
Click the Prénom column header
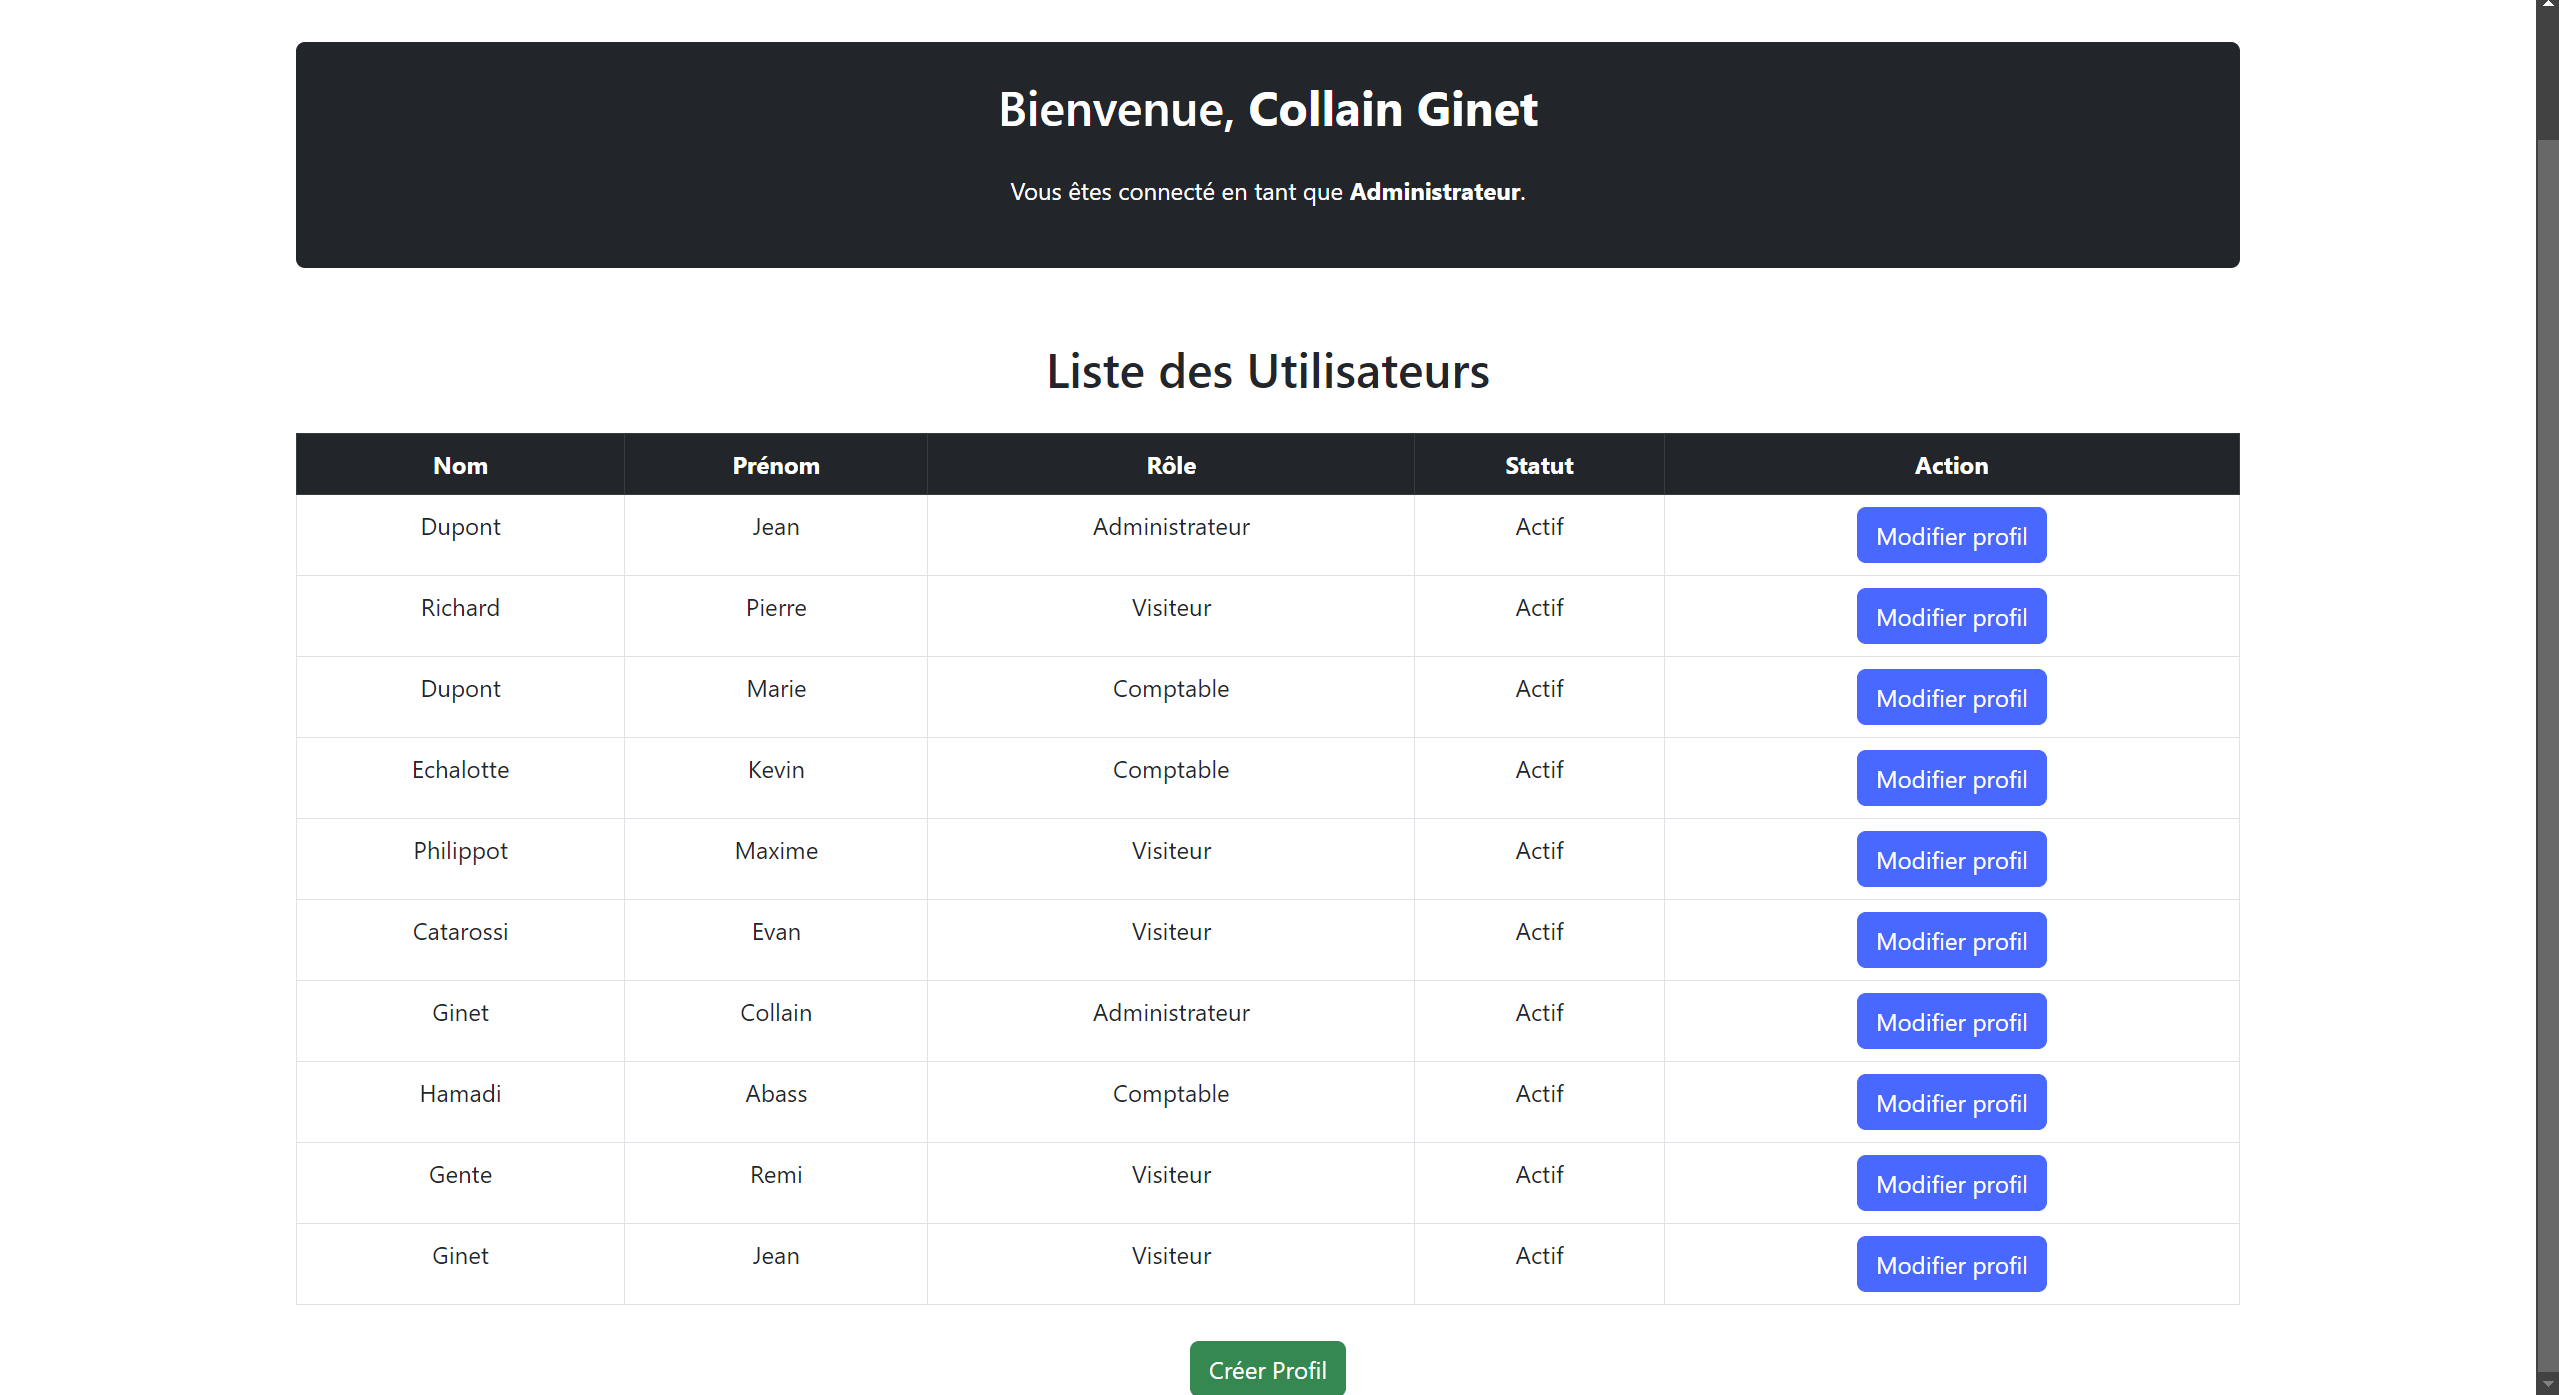tap(776, 465)
